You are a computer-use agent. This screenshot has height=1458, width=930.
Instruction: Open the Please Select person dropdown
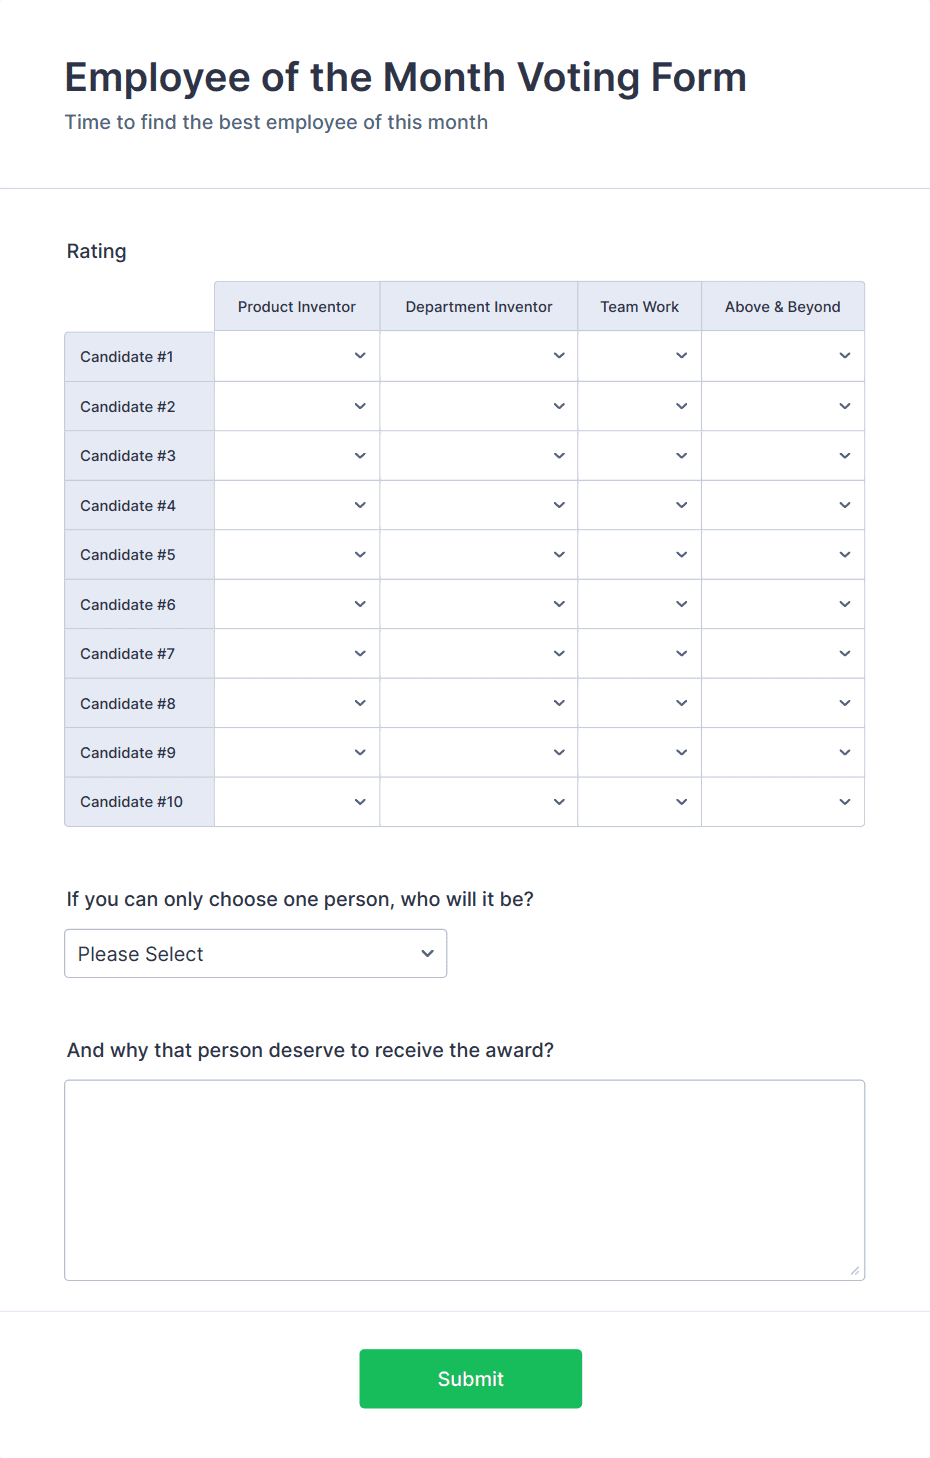(255, 953)
